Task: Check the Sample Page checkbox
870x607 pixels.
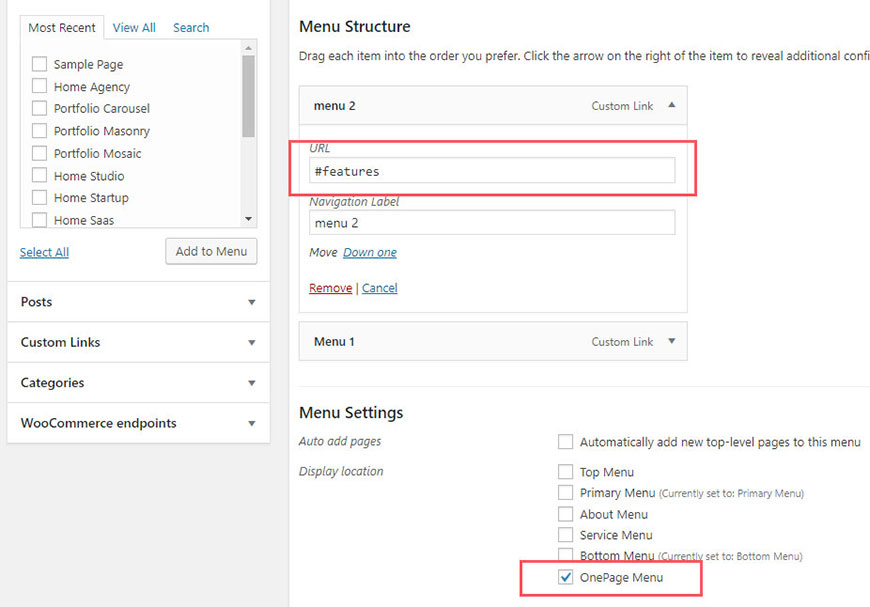Action: click(x=39, y=64)
